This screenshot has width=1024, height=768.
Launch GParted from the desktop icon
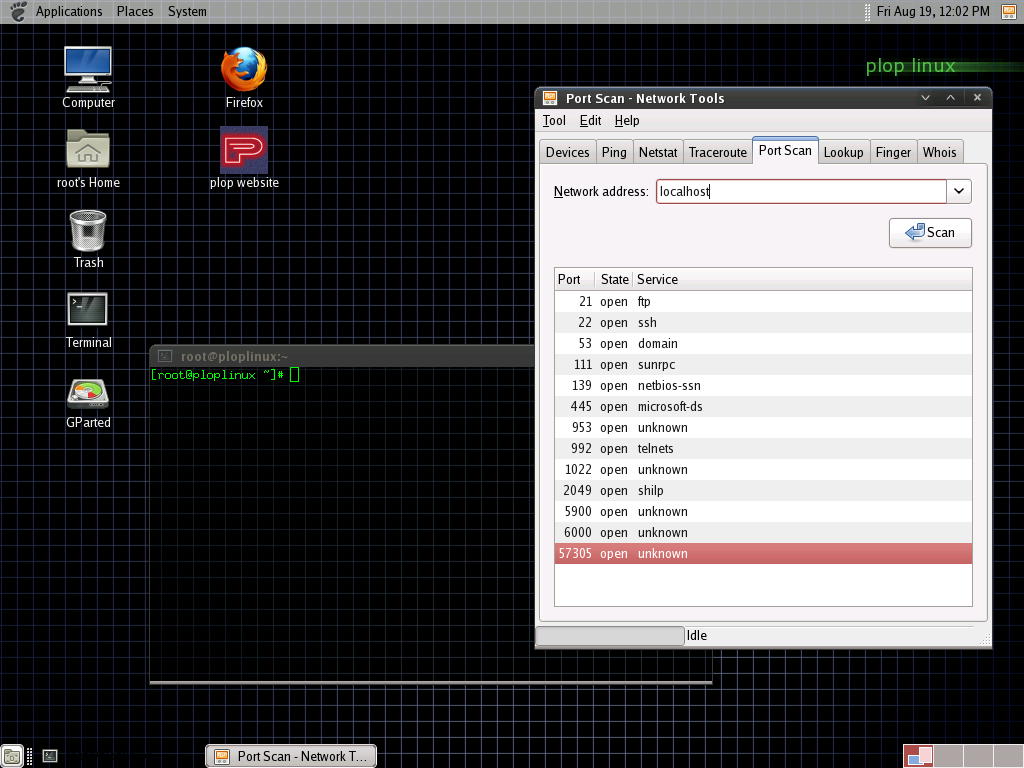[88, 404]
